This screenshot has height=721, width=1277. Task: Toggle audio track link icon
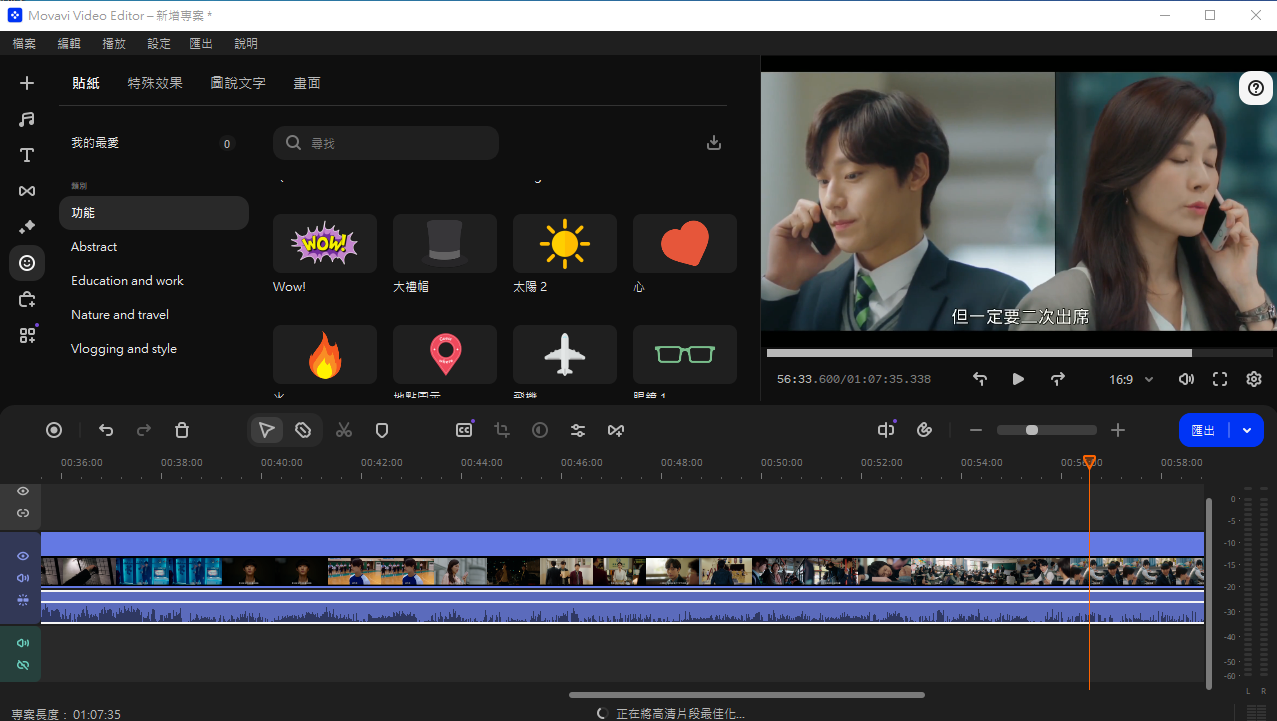[x=23, y=665]
